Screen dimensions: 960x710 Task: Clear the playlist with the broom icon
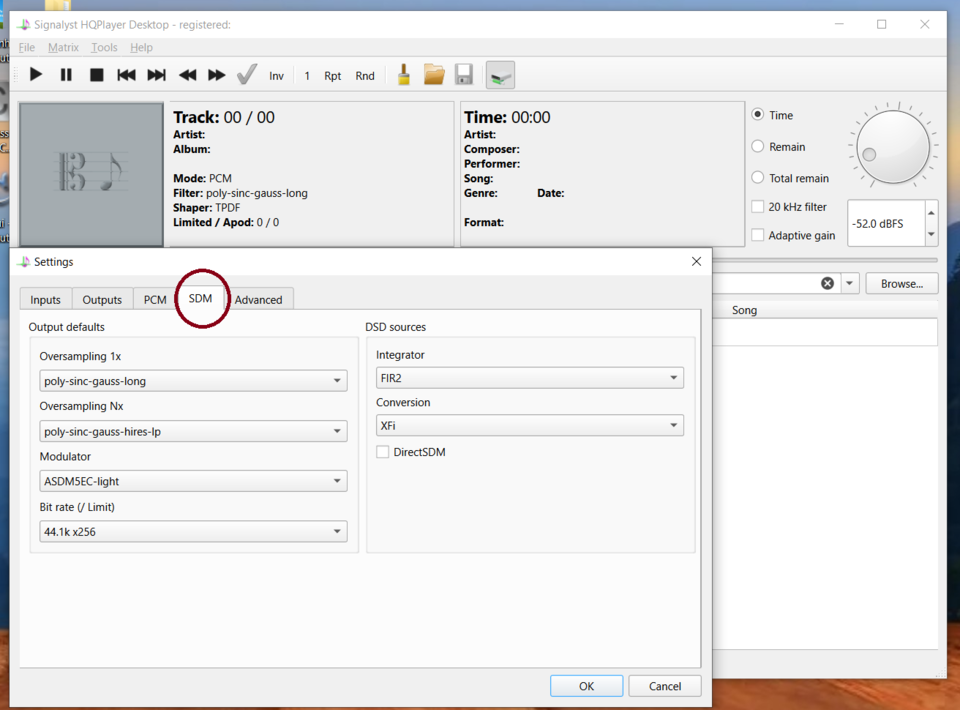pos(404,75)
